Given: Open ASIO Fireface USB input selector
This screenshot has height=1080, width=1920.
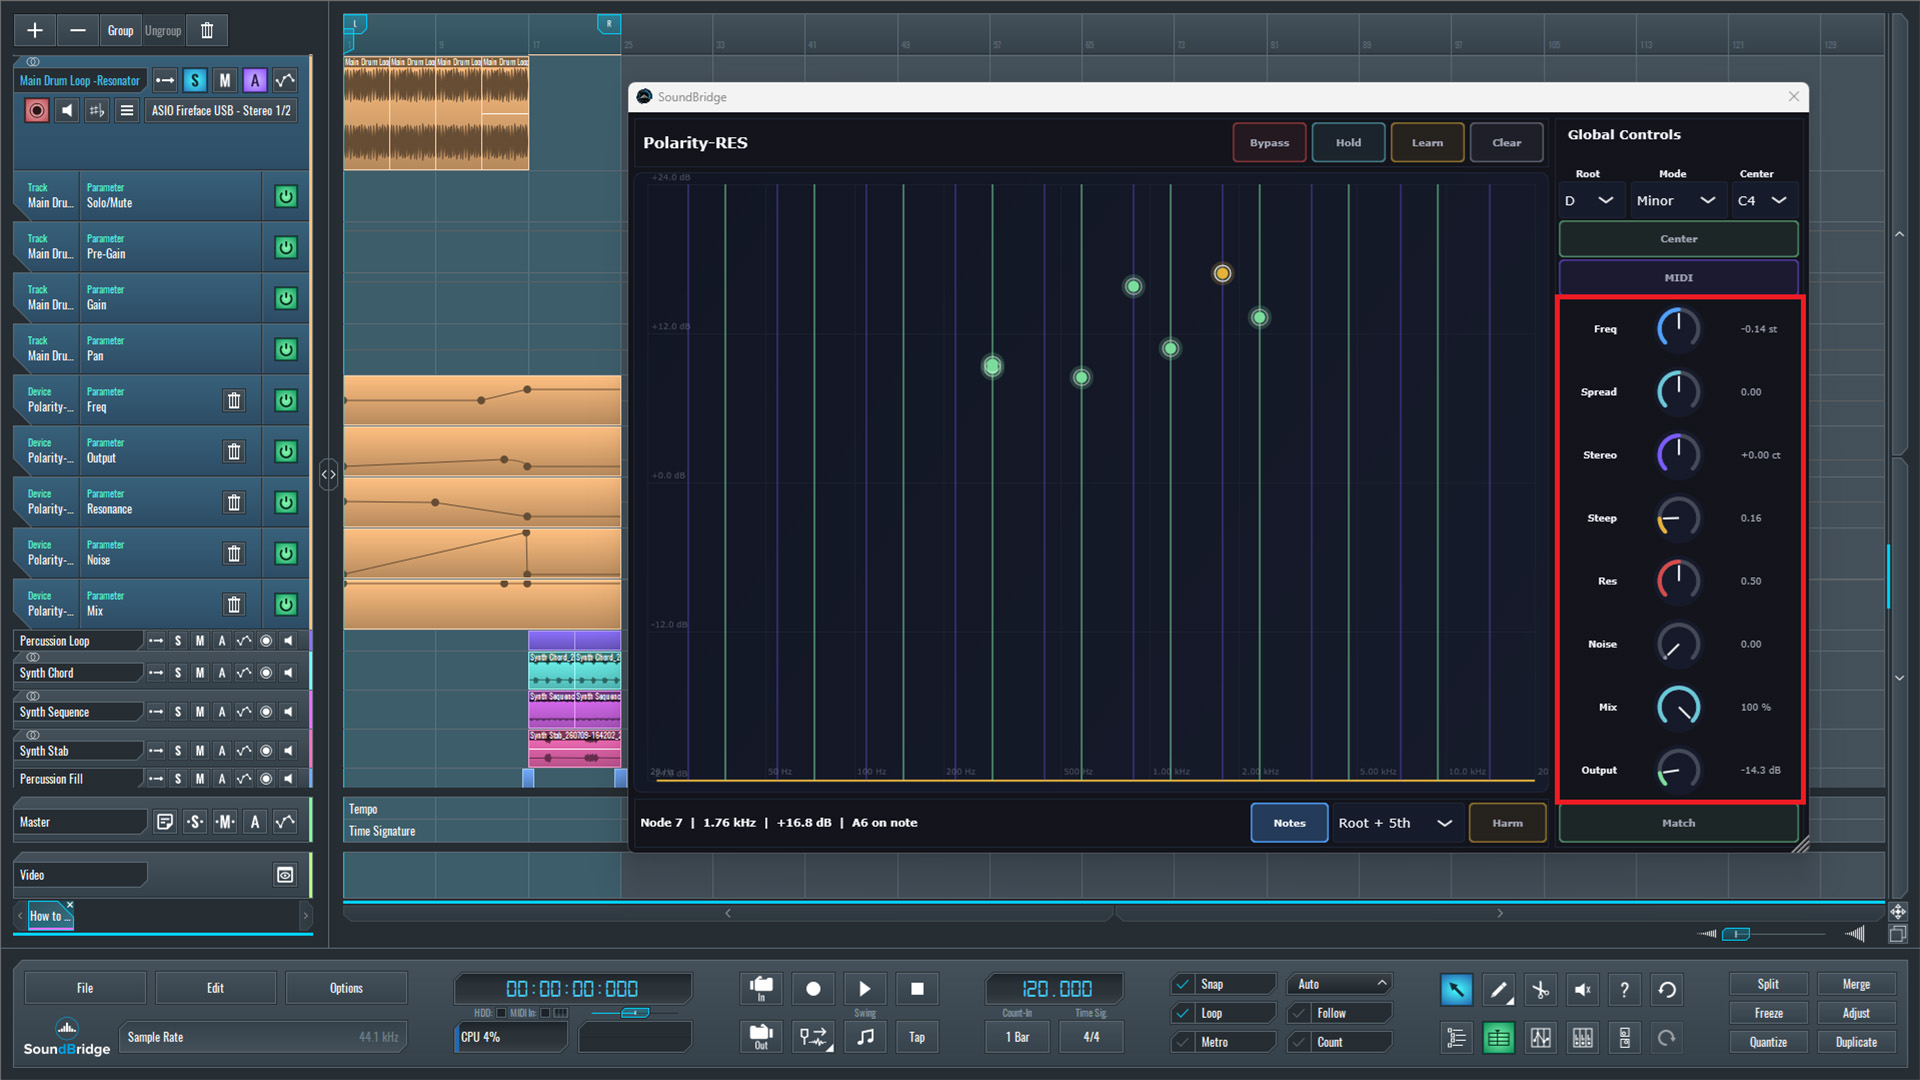Looking at the screenshot, I should [x=221, y=111].
